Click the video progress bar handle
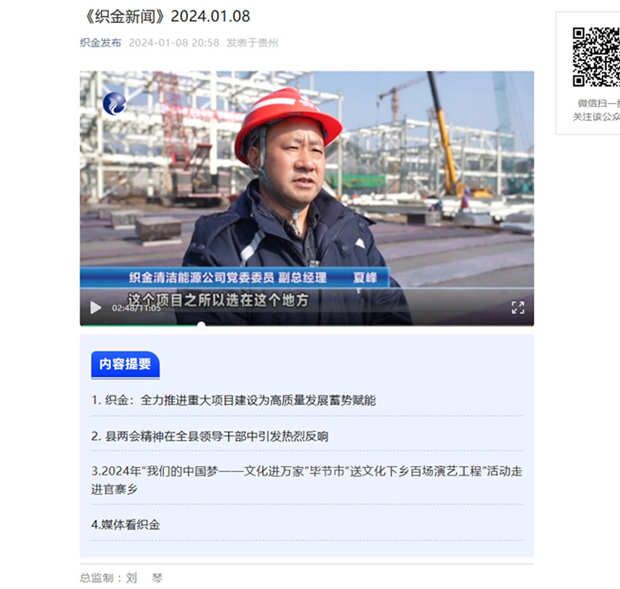 [x=201, y=325]
